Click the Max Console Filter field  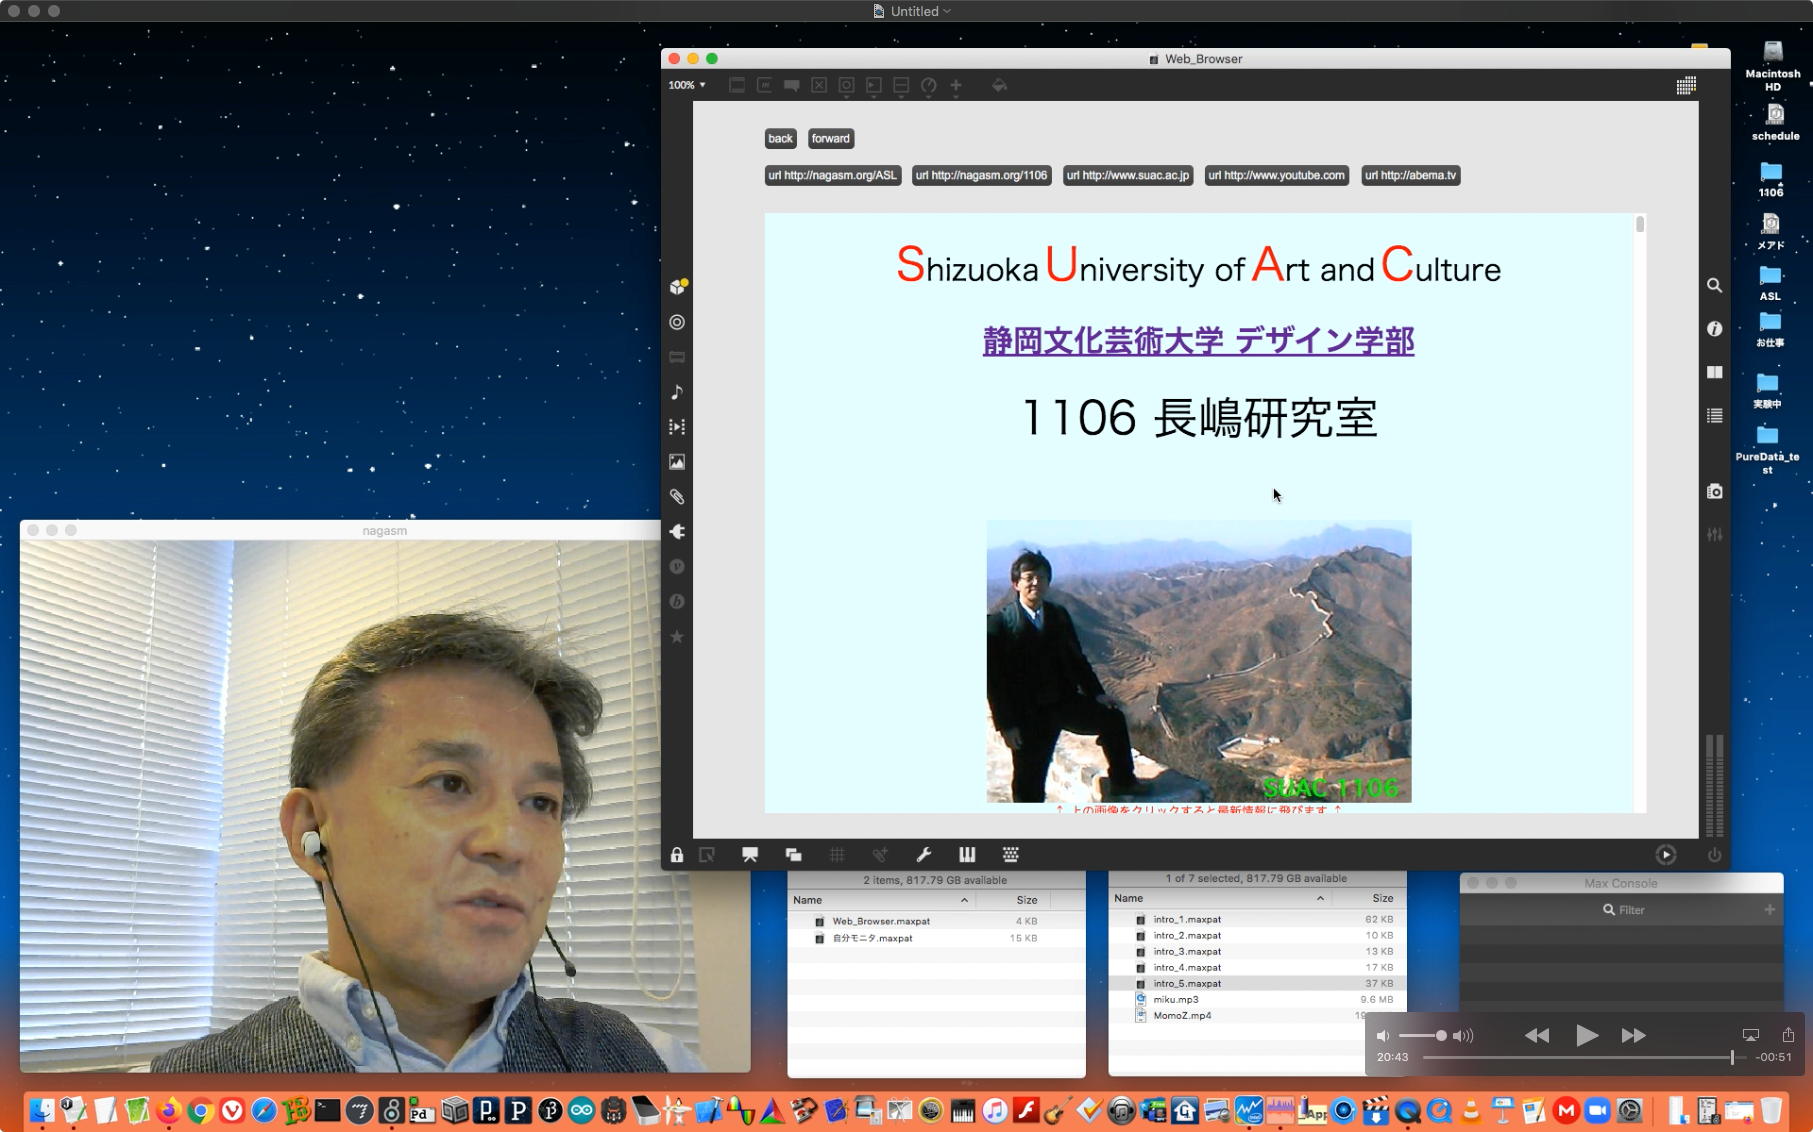(x=1622, y=910)
